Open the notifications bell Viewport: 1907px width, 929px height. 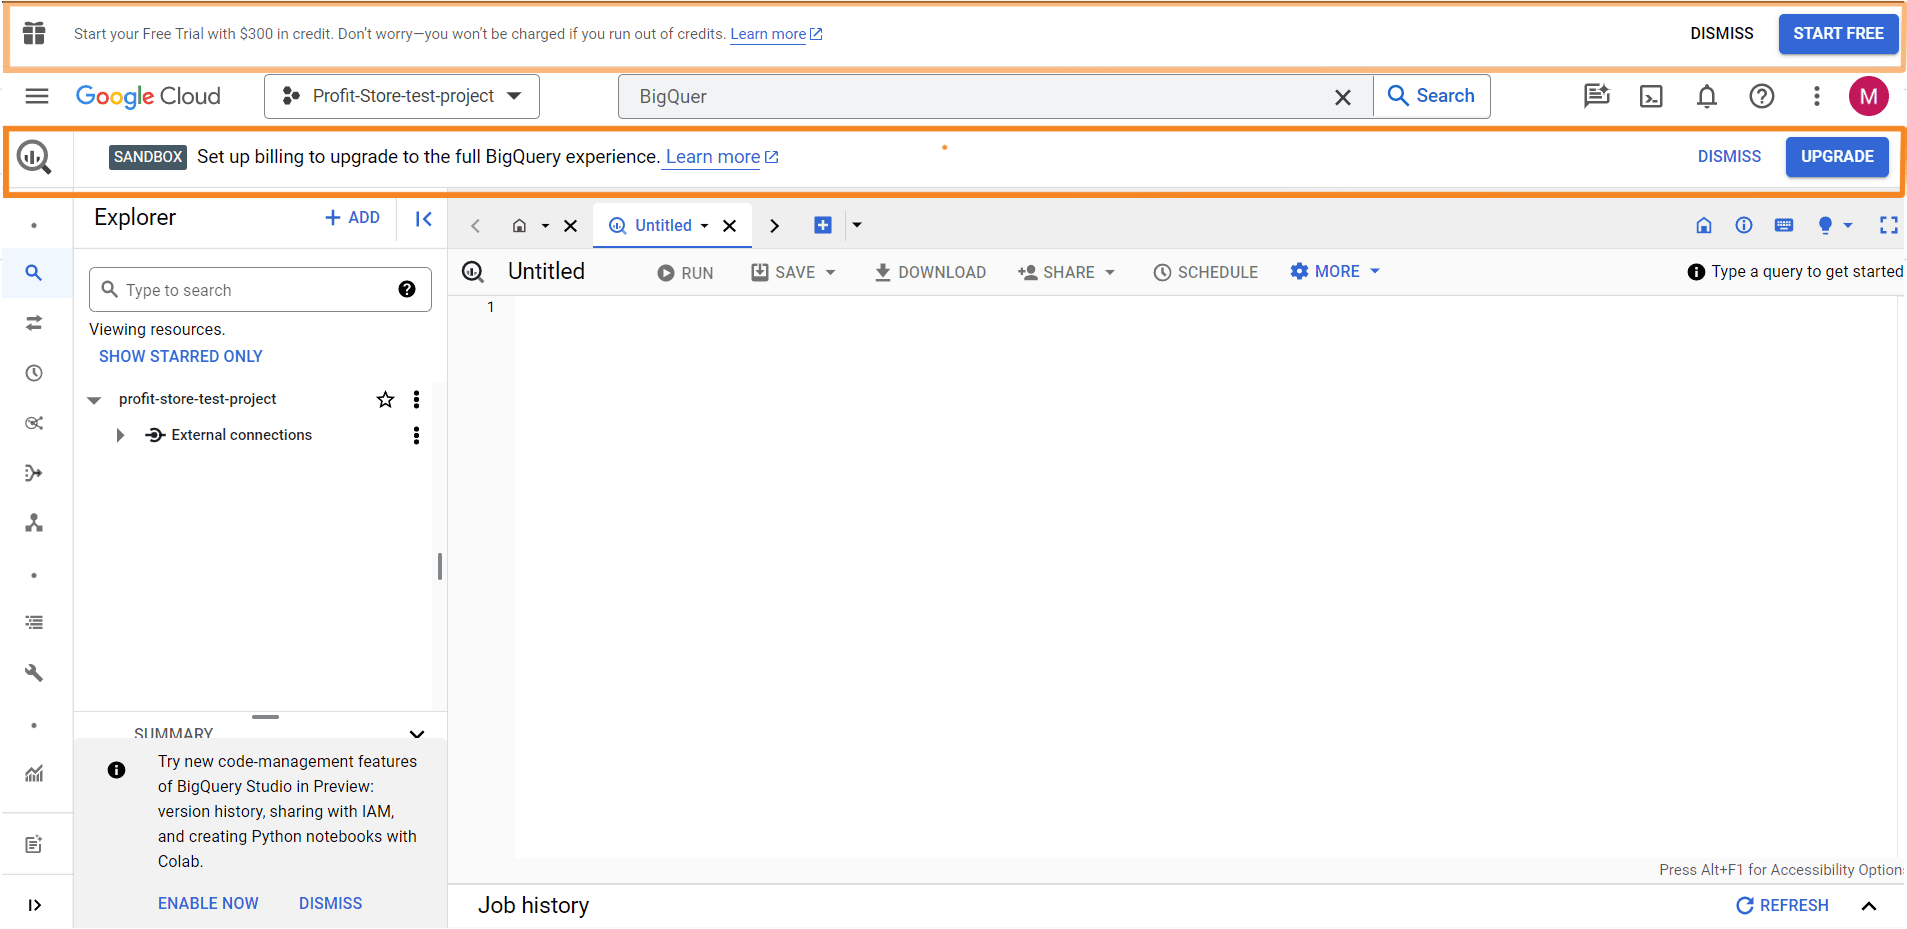pyautogui.click(x=1707, y=96)
